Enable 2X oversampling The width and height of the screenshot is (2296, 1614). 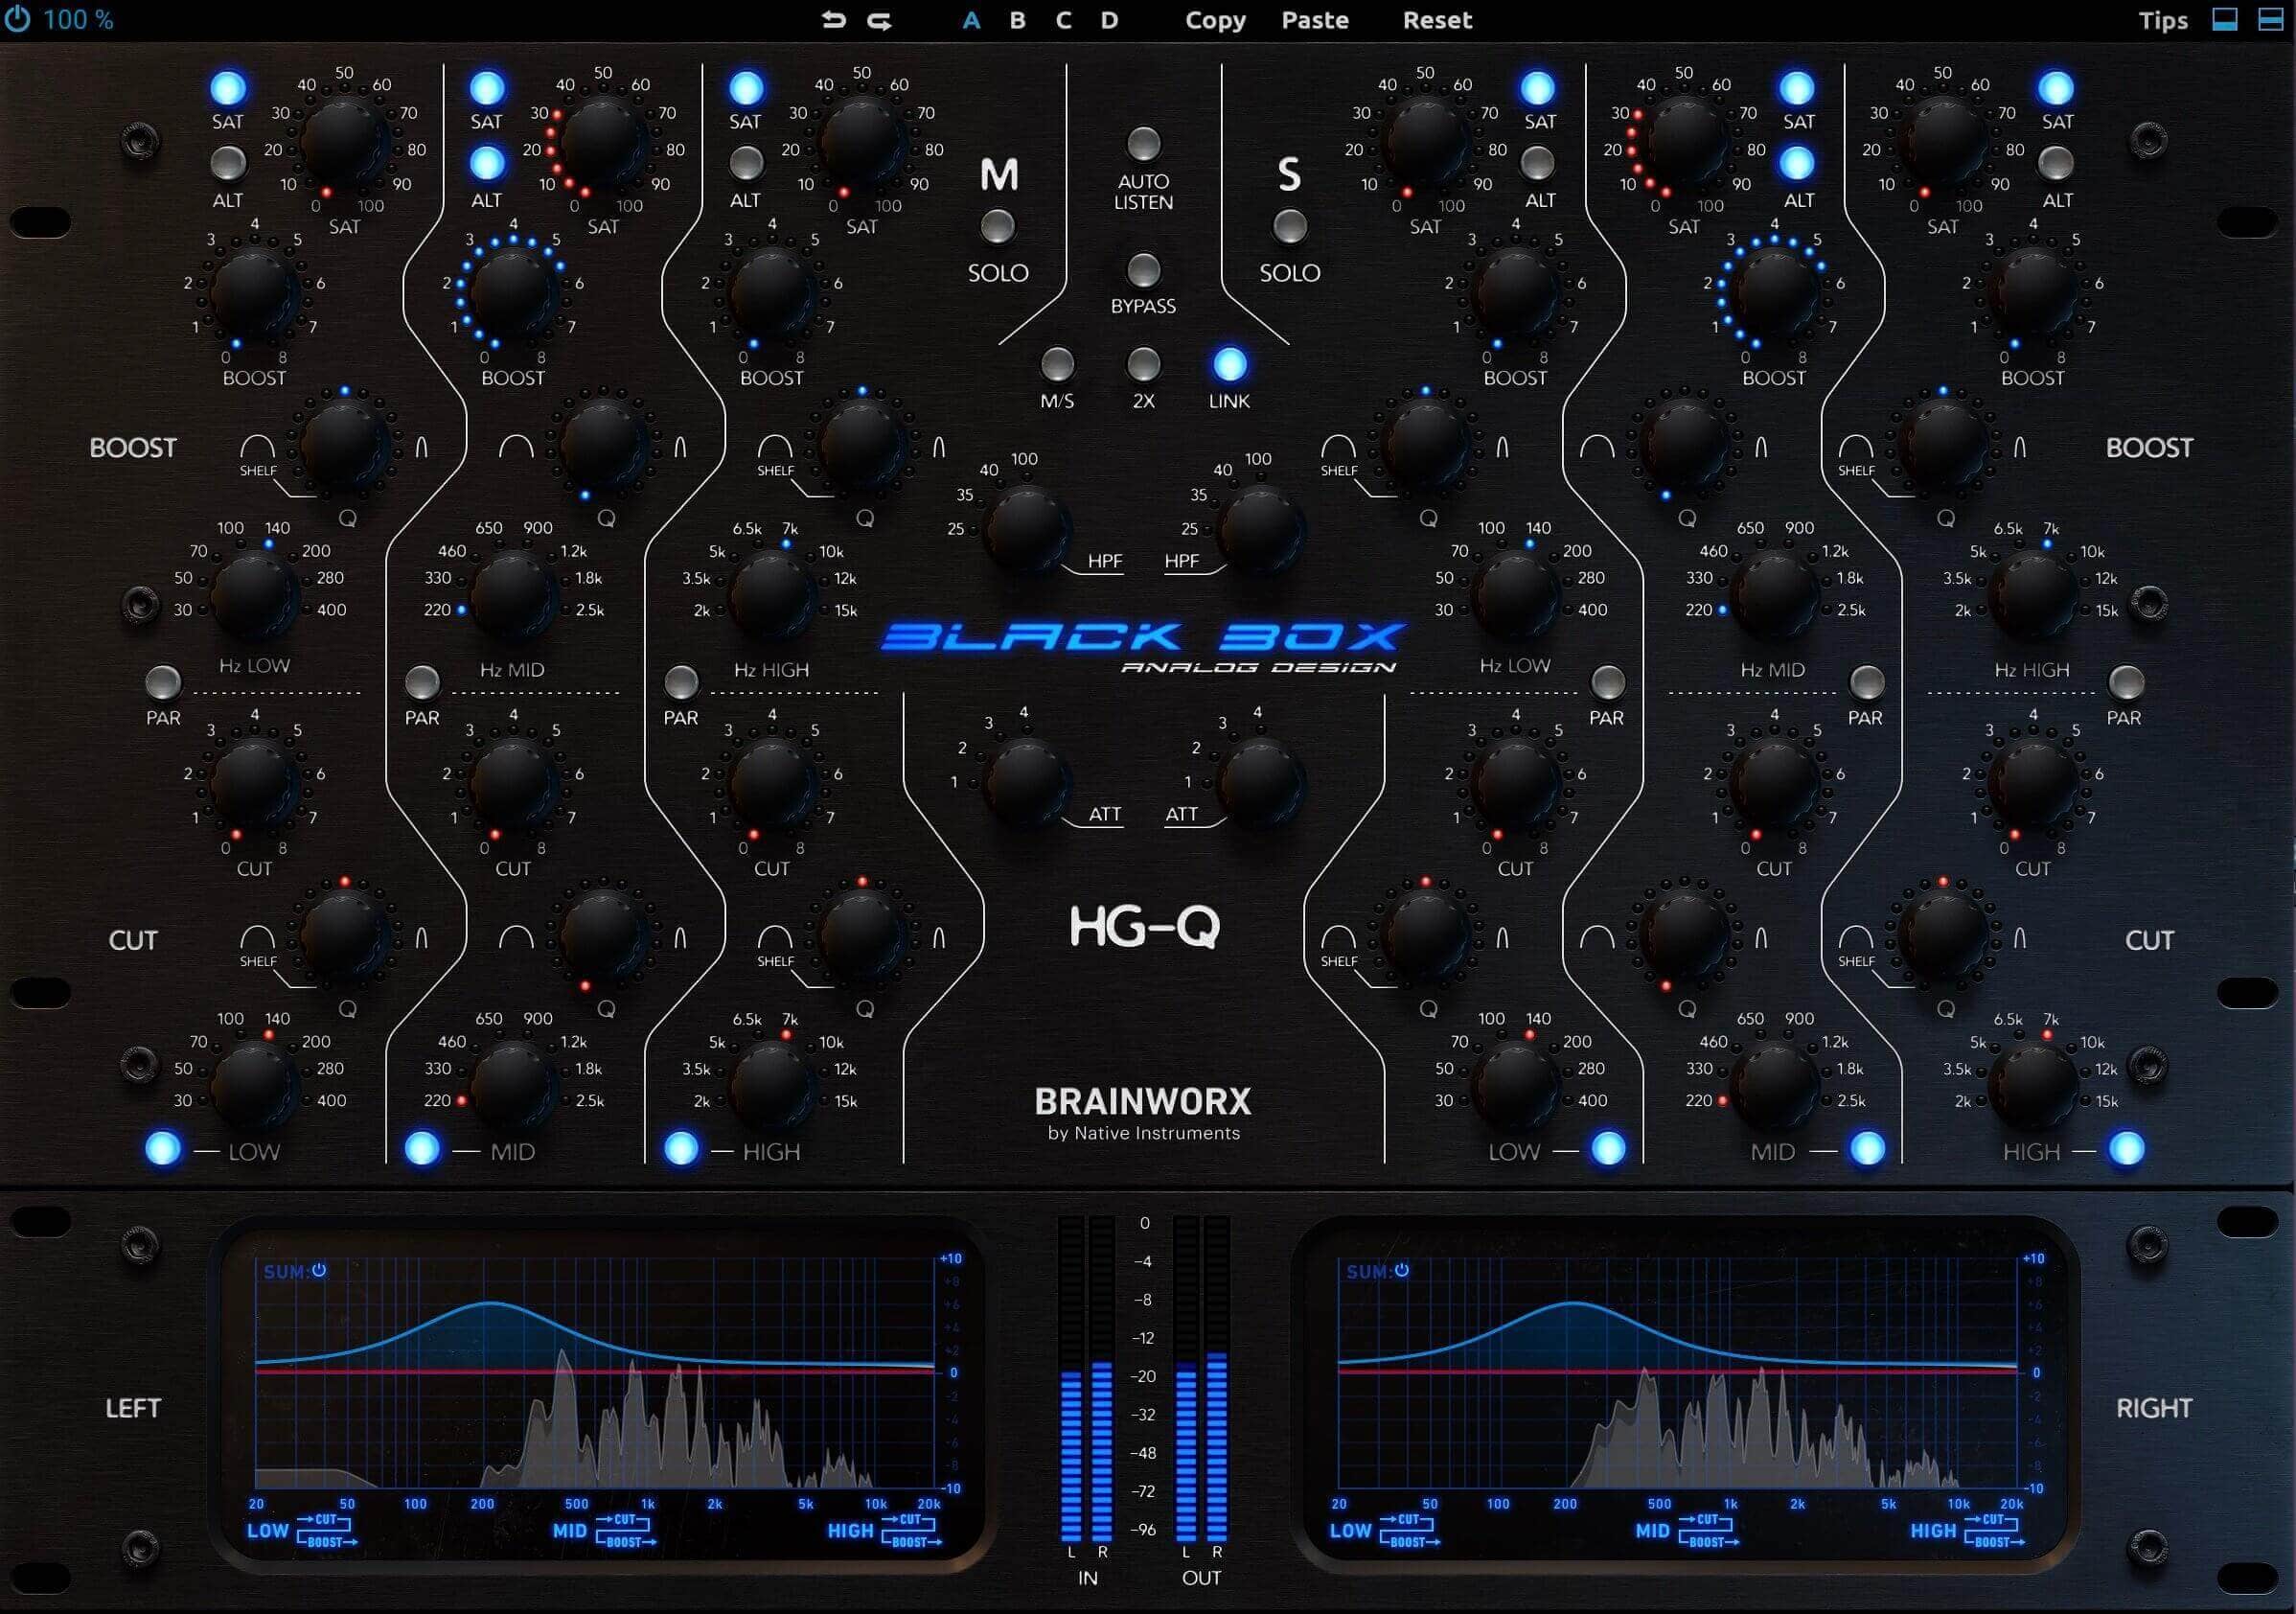point(1143,365)
